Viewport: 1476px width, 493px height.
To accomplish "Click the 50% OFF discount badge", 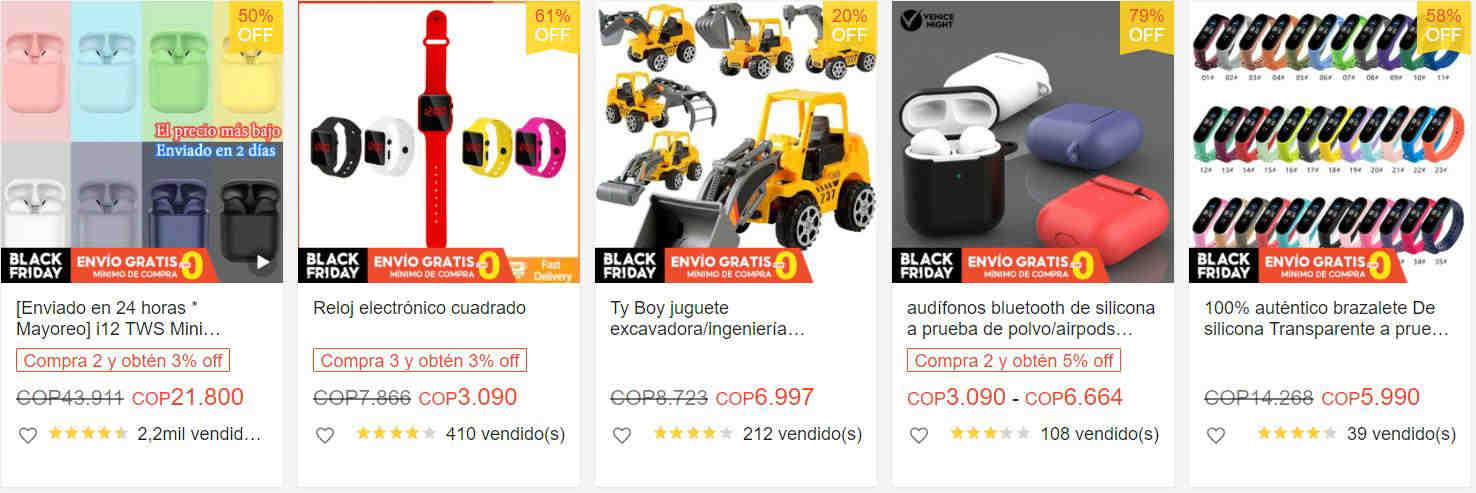I will click(256, 25).
